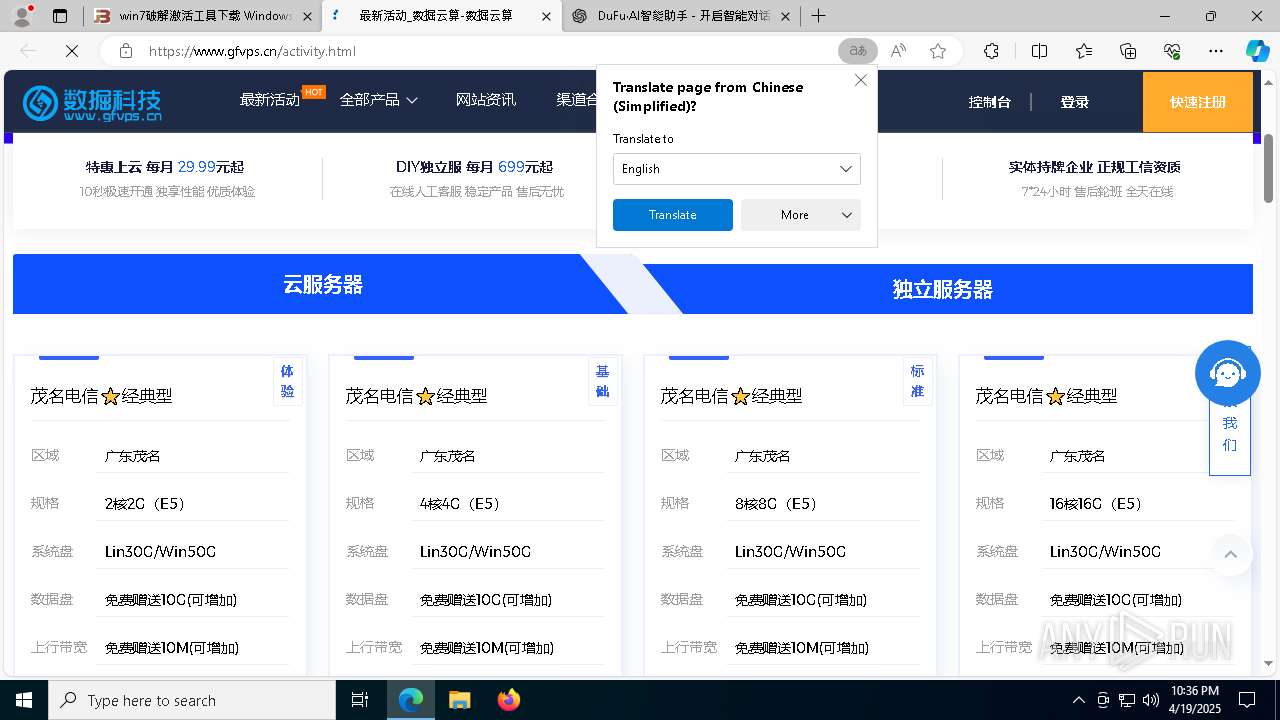Select the 体验 plan card title
Viewport: 1280px width, 720px height.
pos(101,396)
